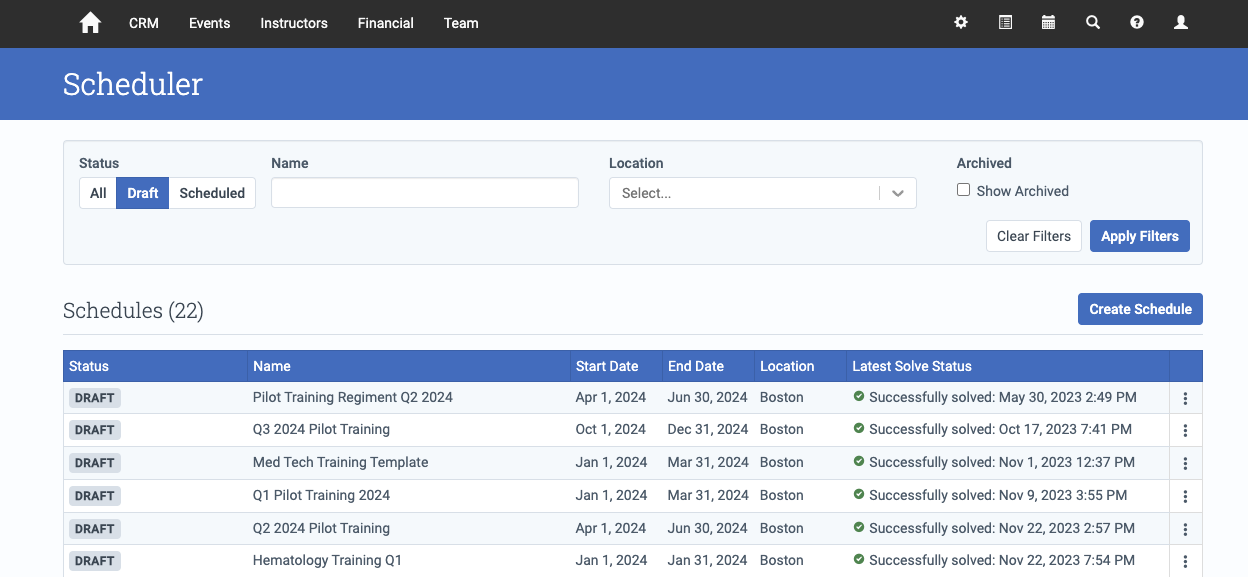Viewport: 1248px width, 577px height.
Task: Click the search magnifier icon
Action: tap(1093, 22)
